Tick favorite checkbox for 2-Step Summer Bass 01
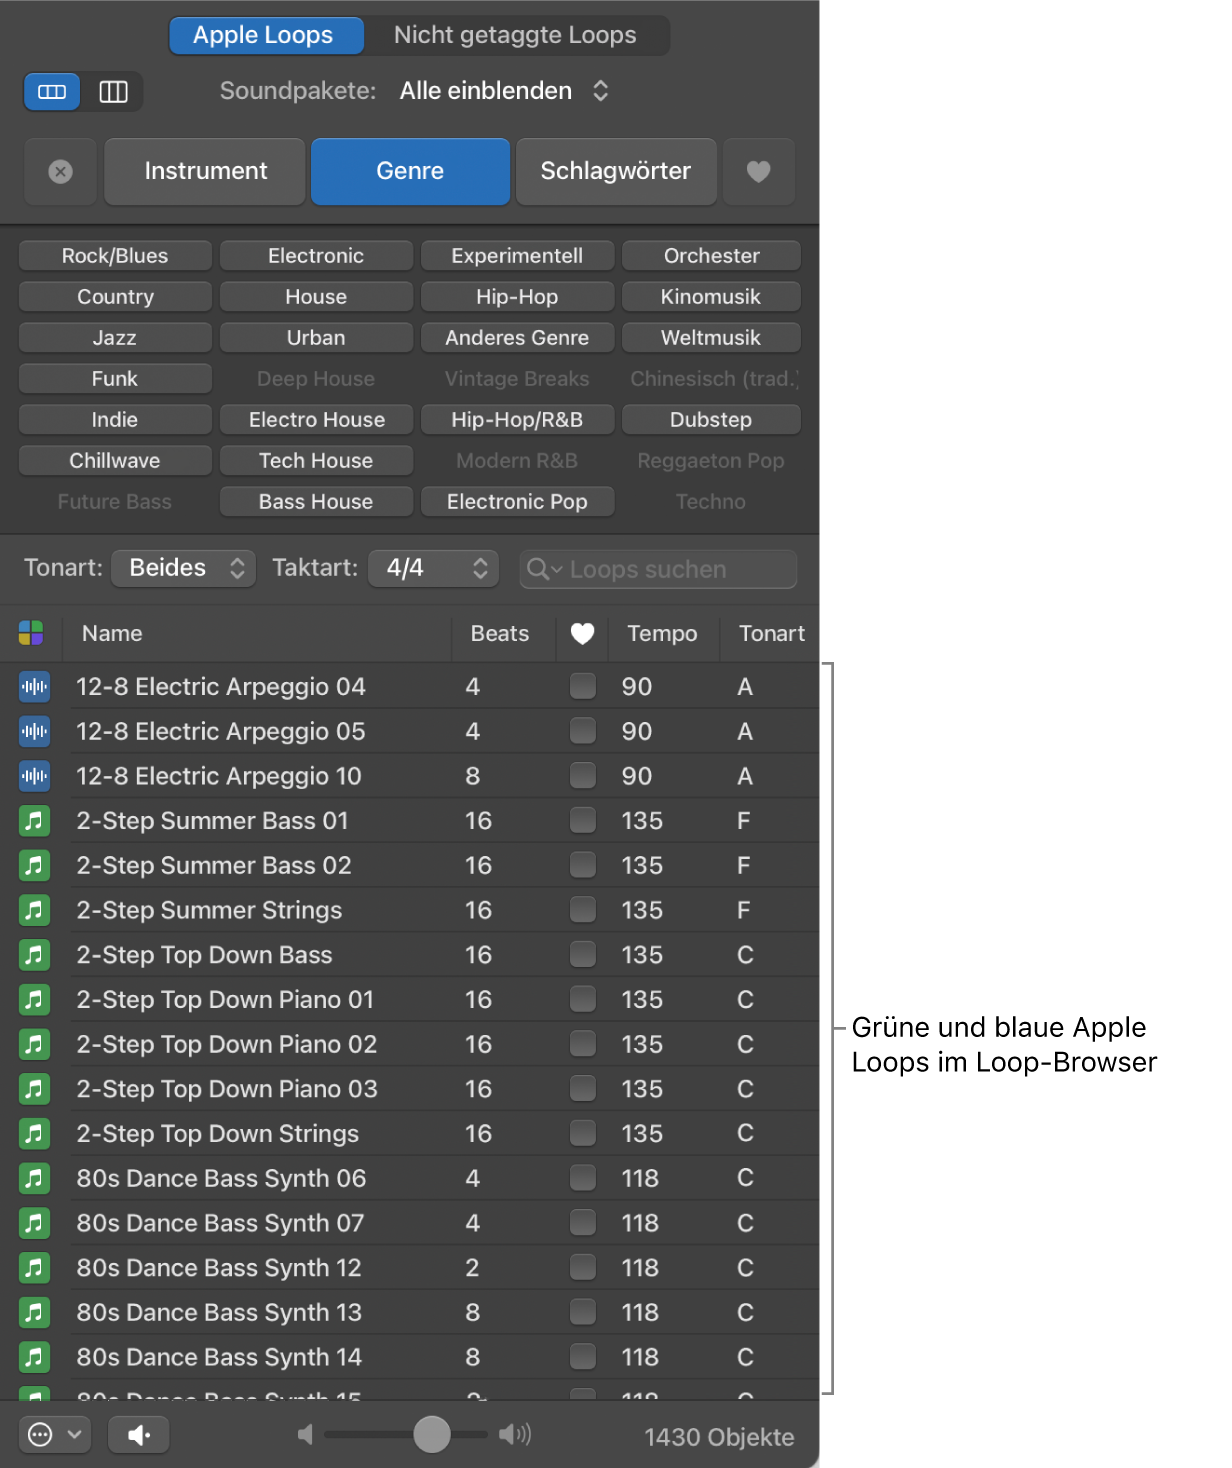 coord(583,820)
